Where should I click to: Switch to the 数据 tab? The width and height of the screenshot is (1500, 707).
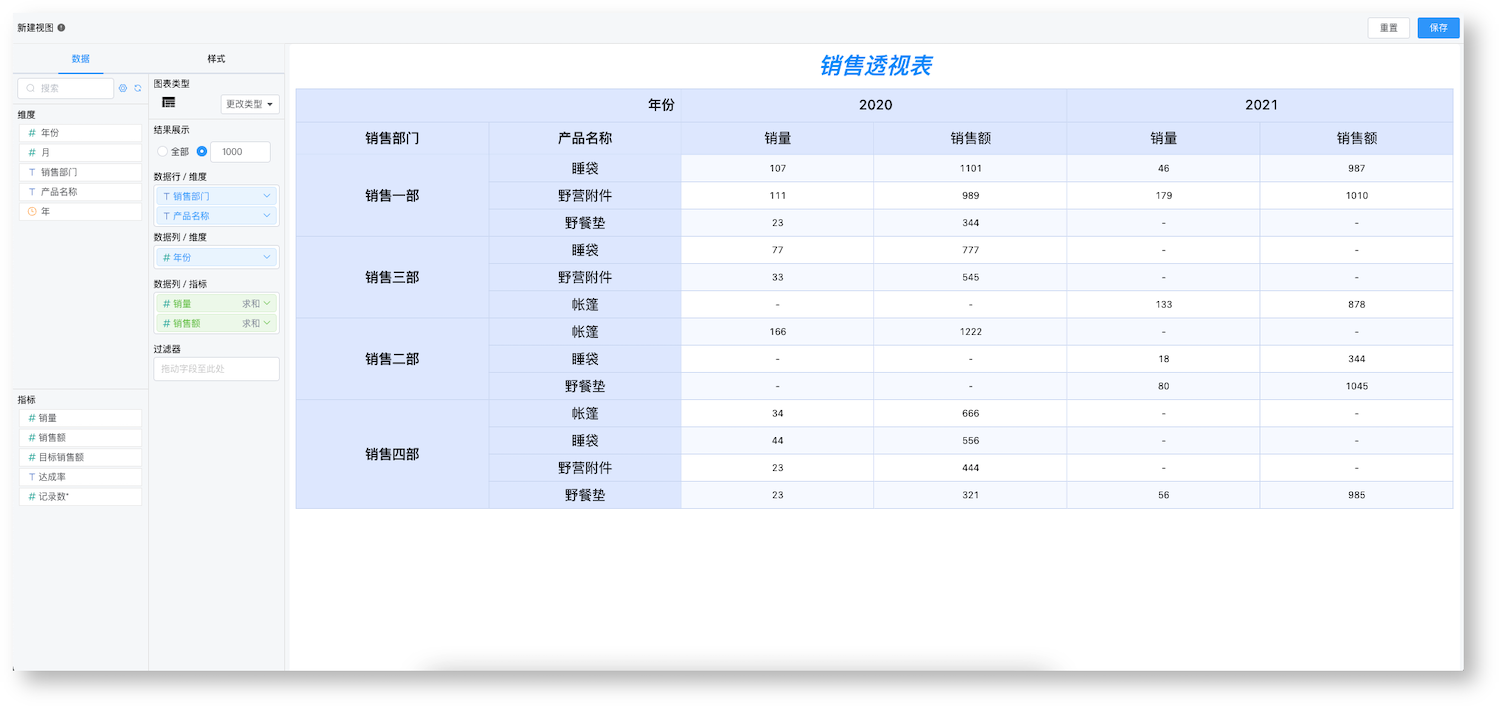coord(81,58)
